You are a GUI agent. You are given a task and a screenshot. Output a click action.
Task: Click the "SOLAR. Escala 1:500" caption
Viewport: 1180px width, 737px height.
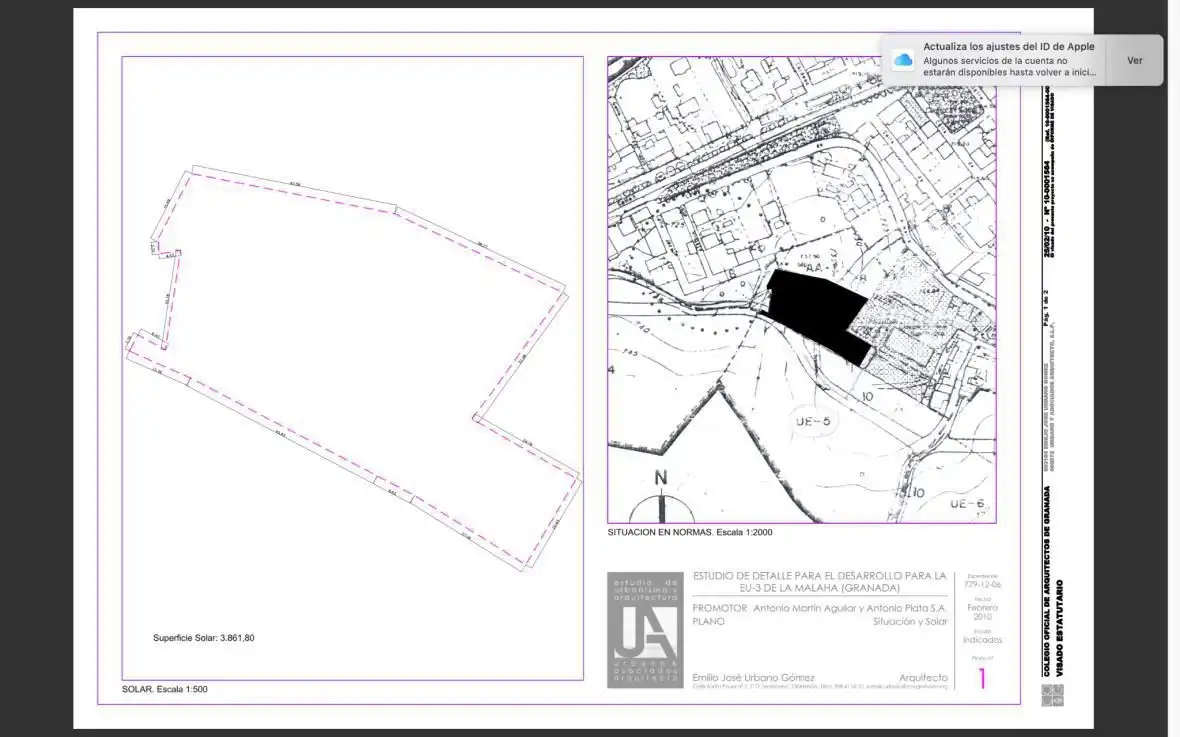coord(165,689)
